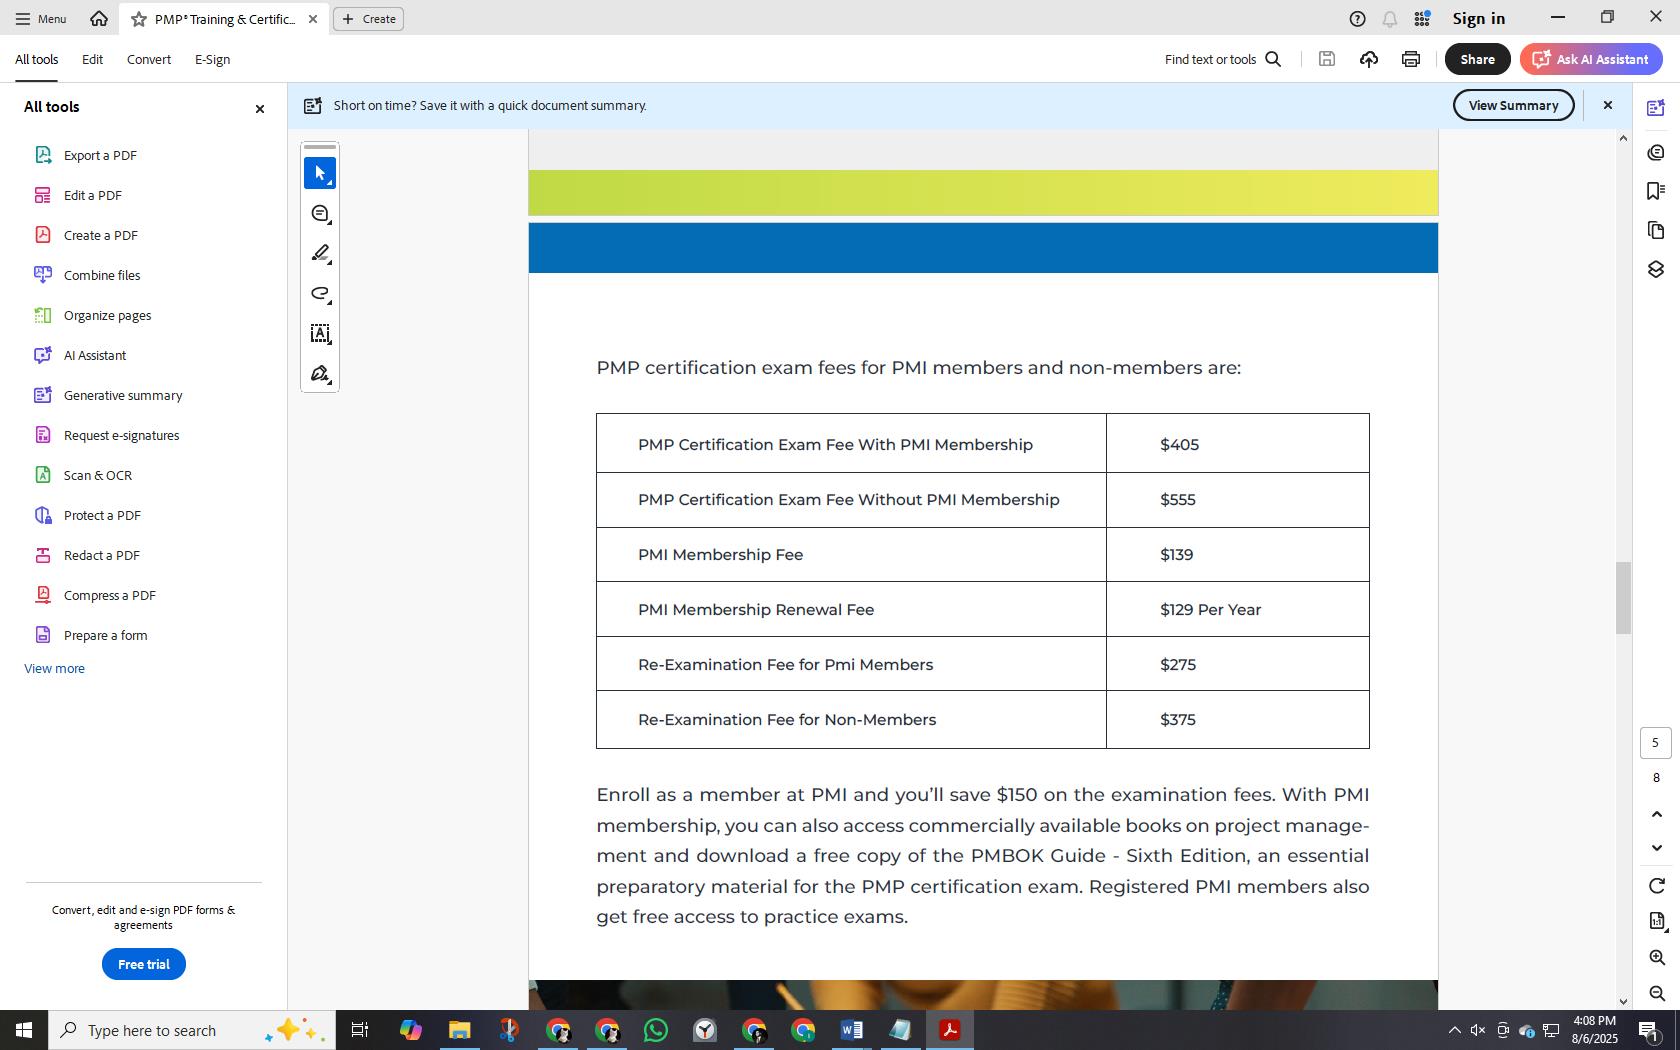Screen dimensions: 1680x1050
Task: Upload document to cloud icon
Action: tap(1369, 59)
